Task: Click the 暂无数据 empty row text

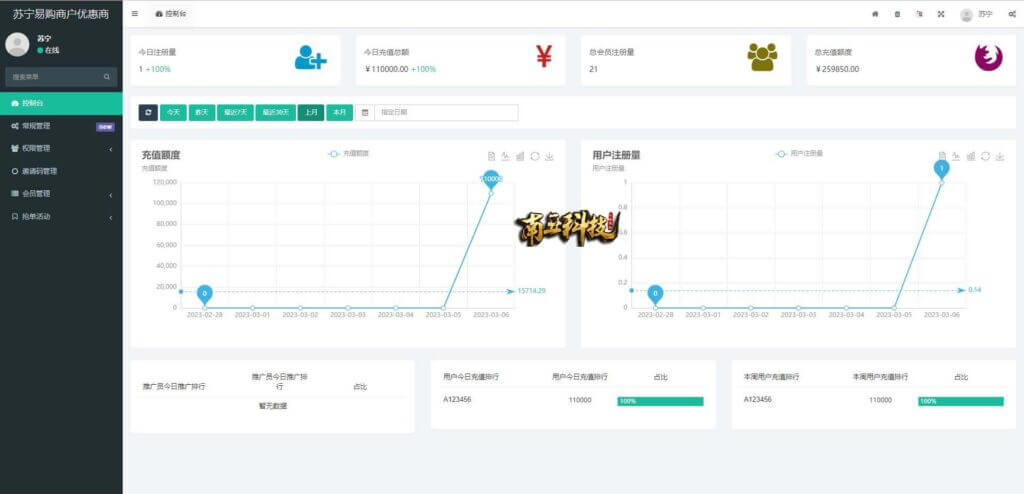Action: click(273, 406)
